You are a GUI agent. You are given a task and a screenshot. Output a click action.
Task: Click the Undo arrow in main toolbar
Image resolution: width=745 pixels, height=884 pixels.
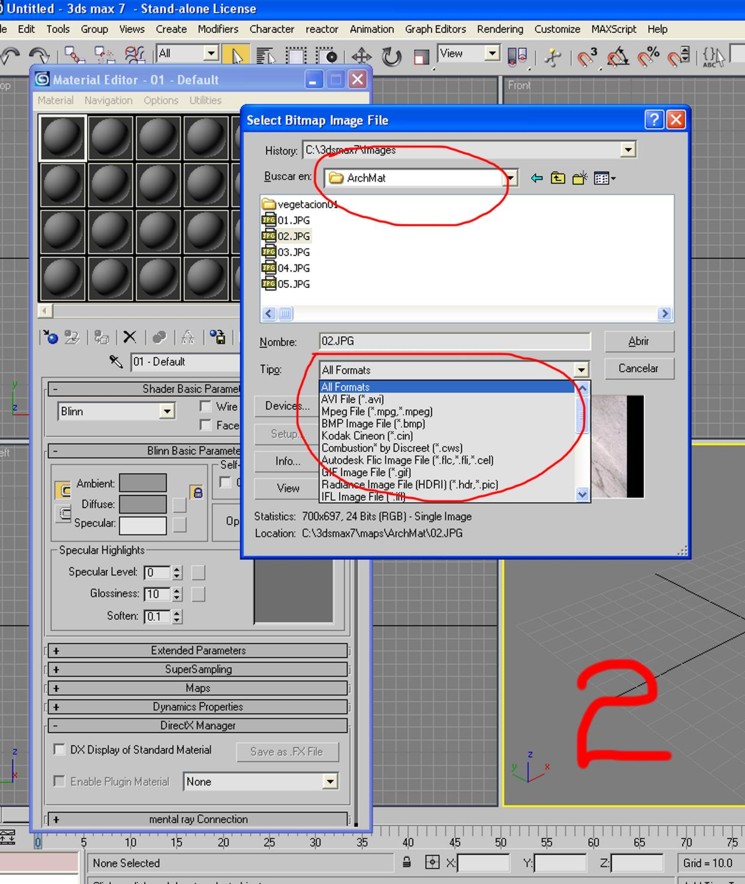click(10, 56)
